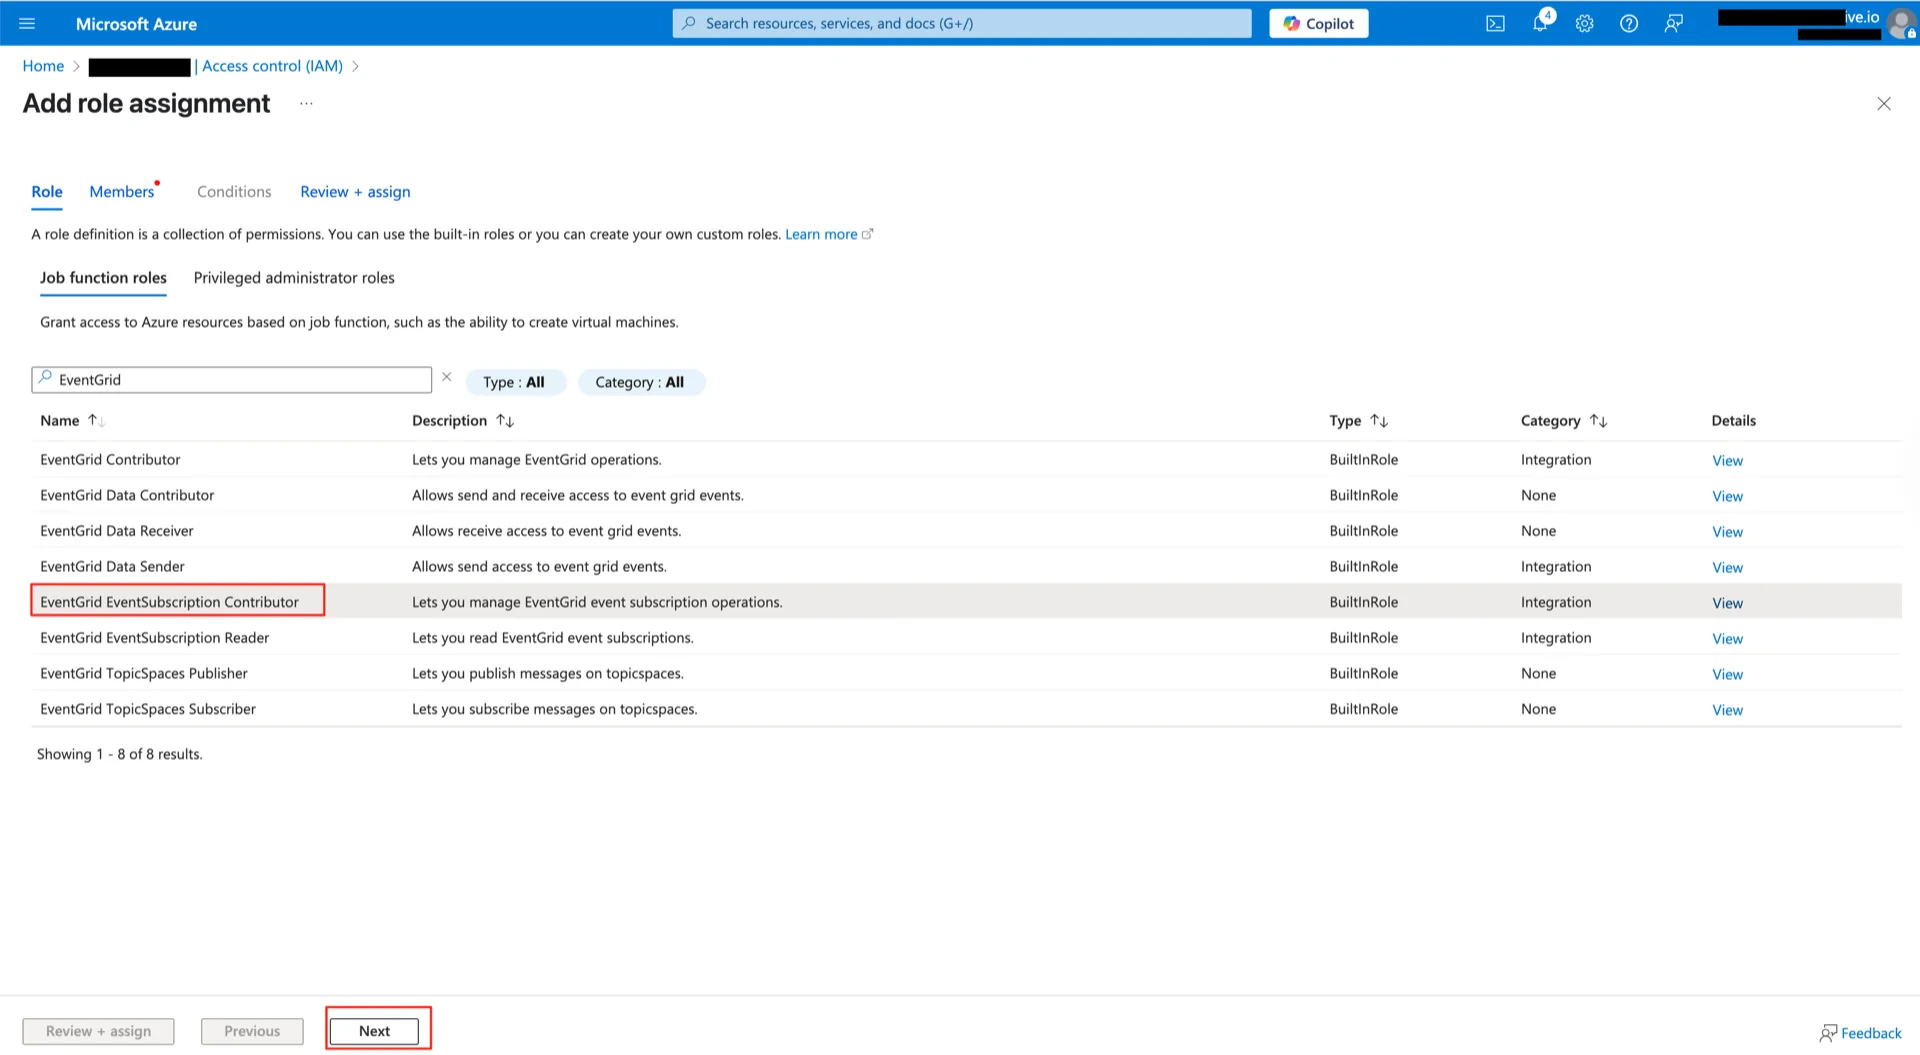The image size is (1920, 1055).
Task: Select the EventGrid Data Sender role
Action: click(x=112, y=567)
